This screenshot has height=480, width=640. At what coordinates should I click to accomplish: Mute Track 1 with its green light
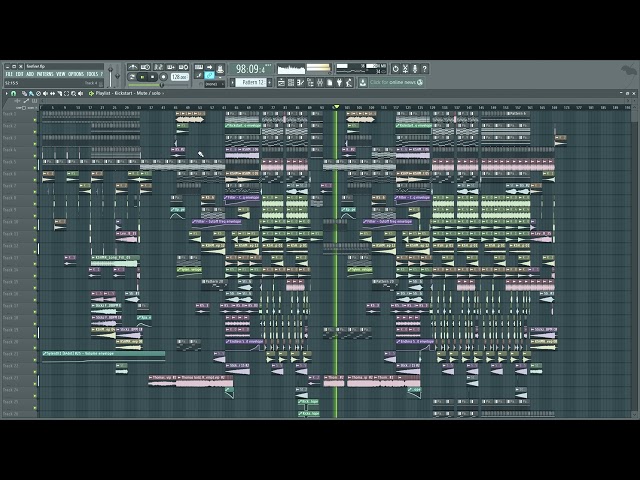click(x=35, y=120)
